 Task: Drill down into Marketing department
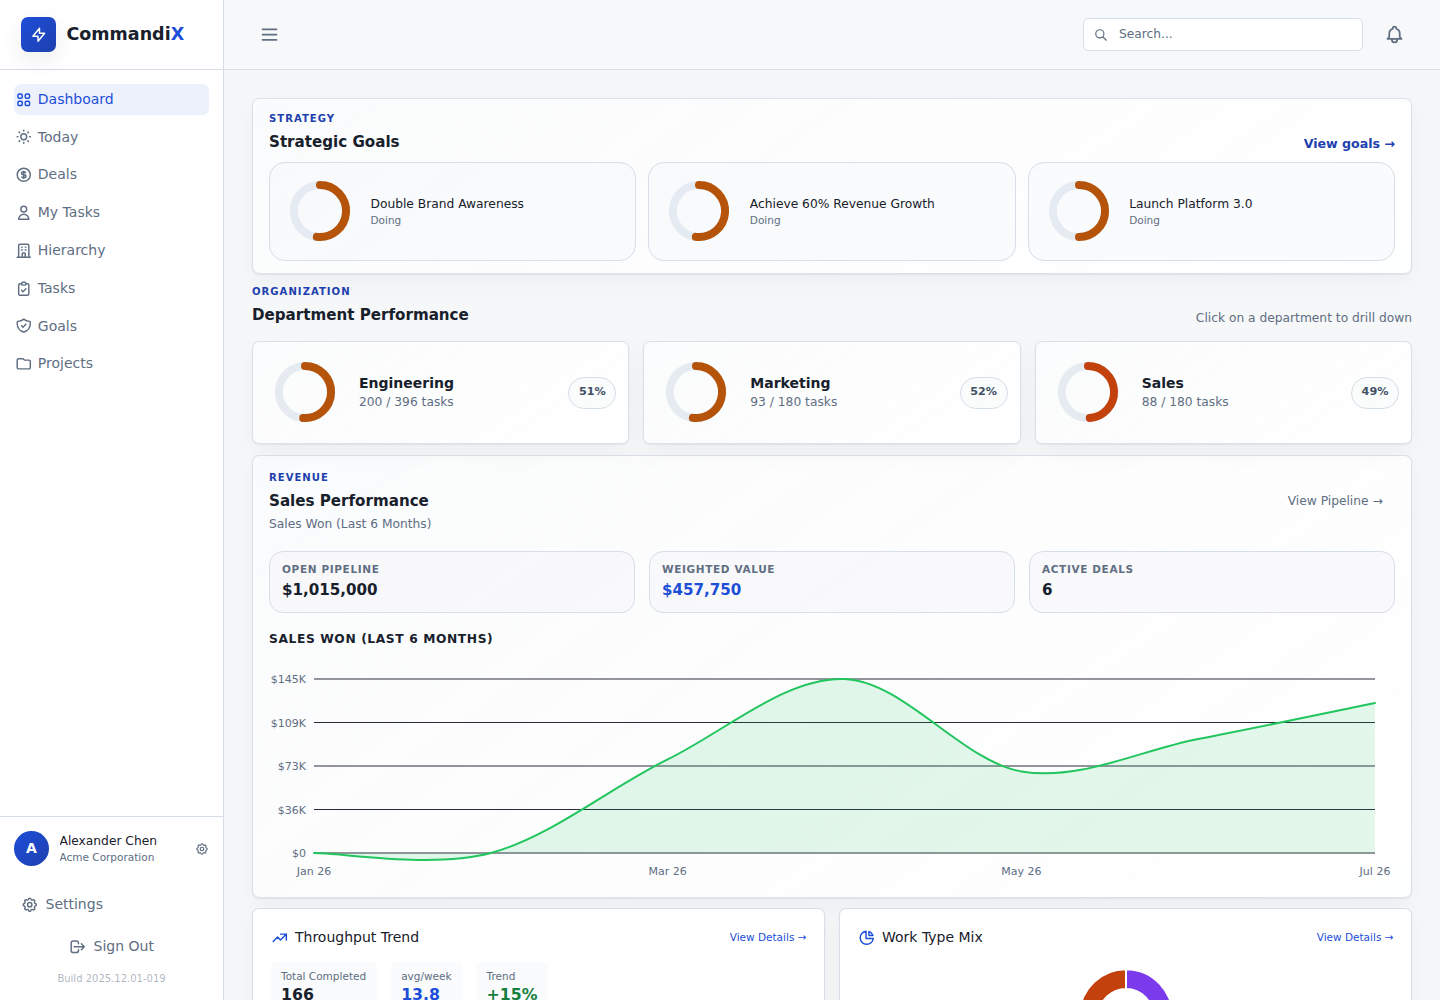click(x=832, y=392)
